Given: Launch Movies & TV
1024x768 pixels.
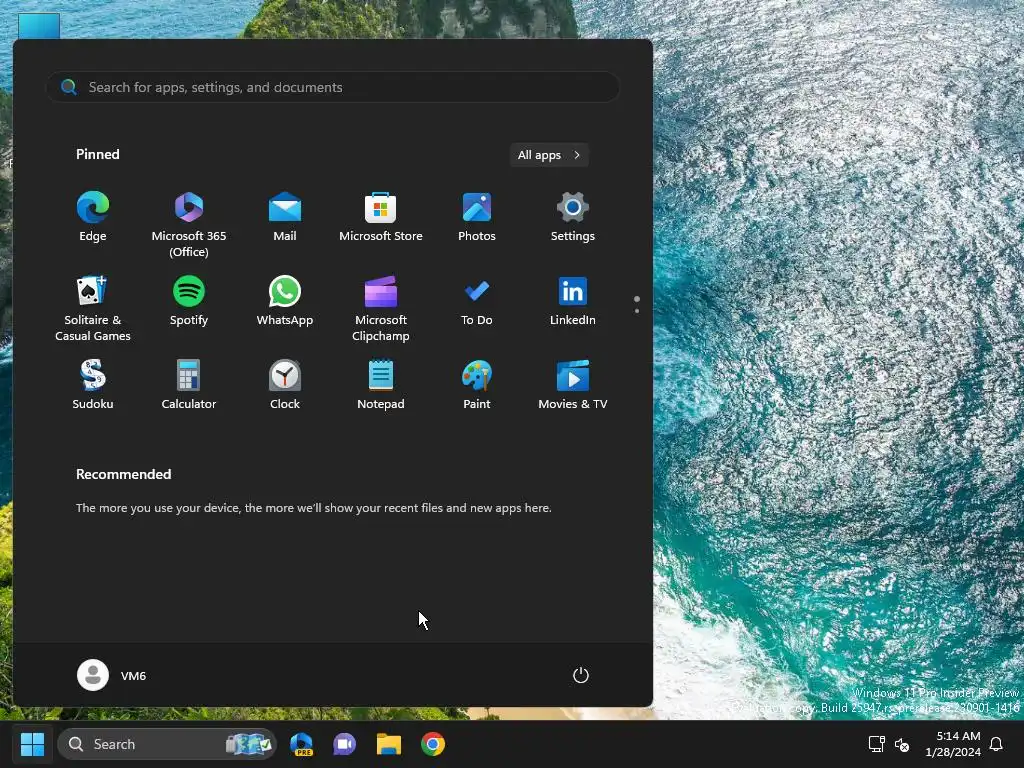Looking at the screenshot, I should tap(573, 385).
